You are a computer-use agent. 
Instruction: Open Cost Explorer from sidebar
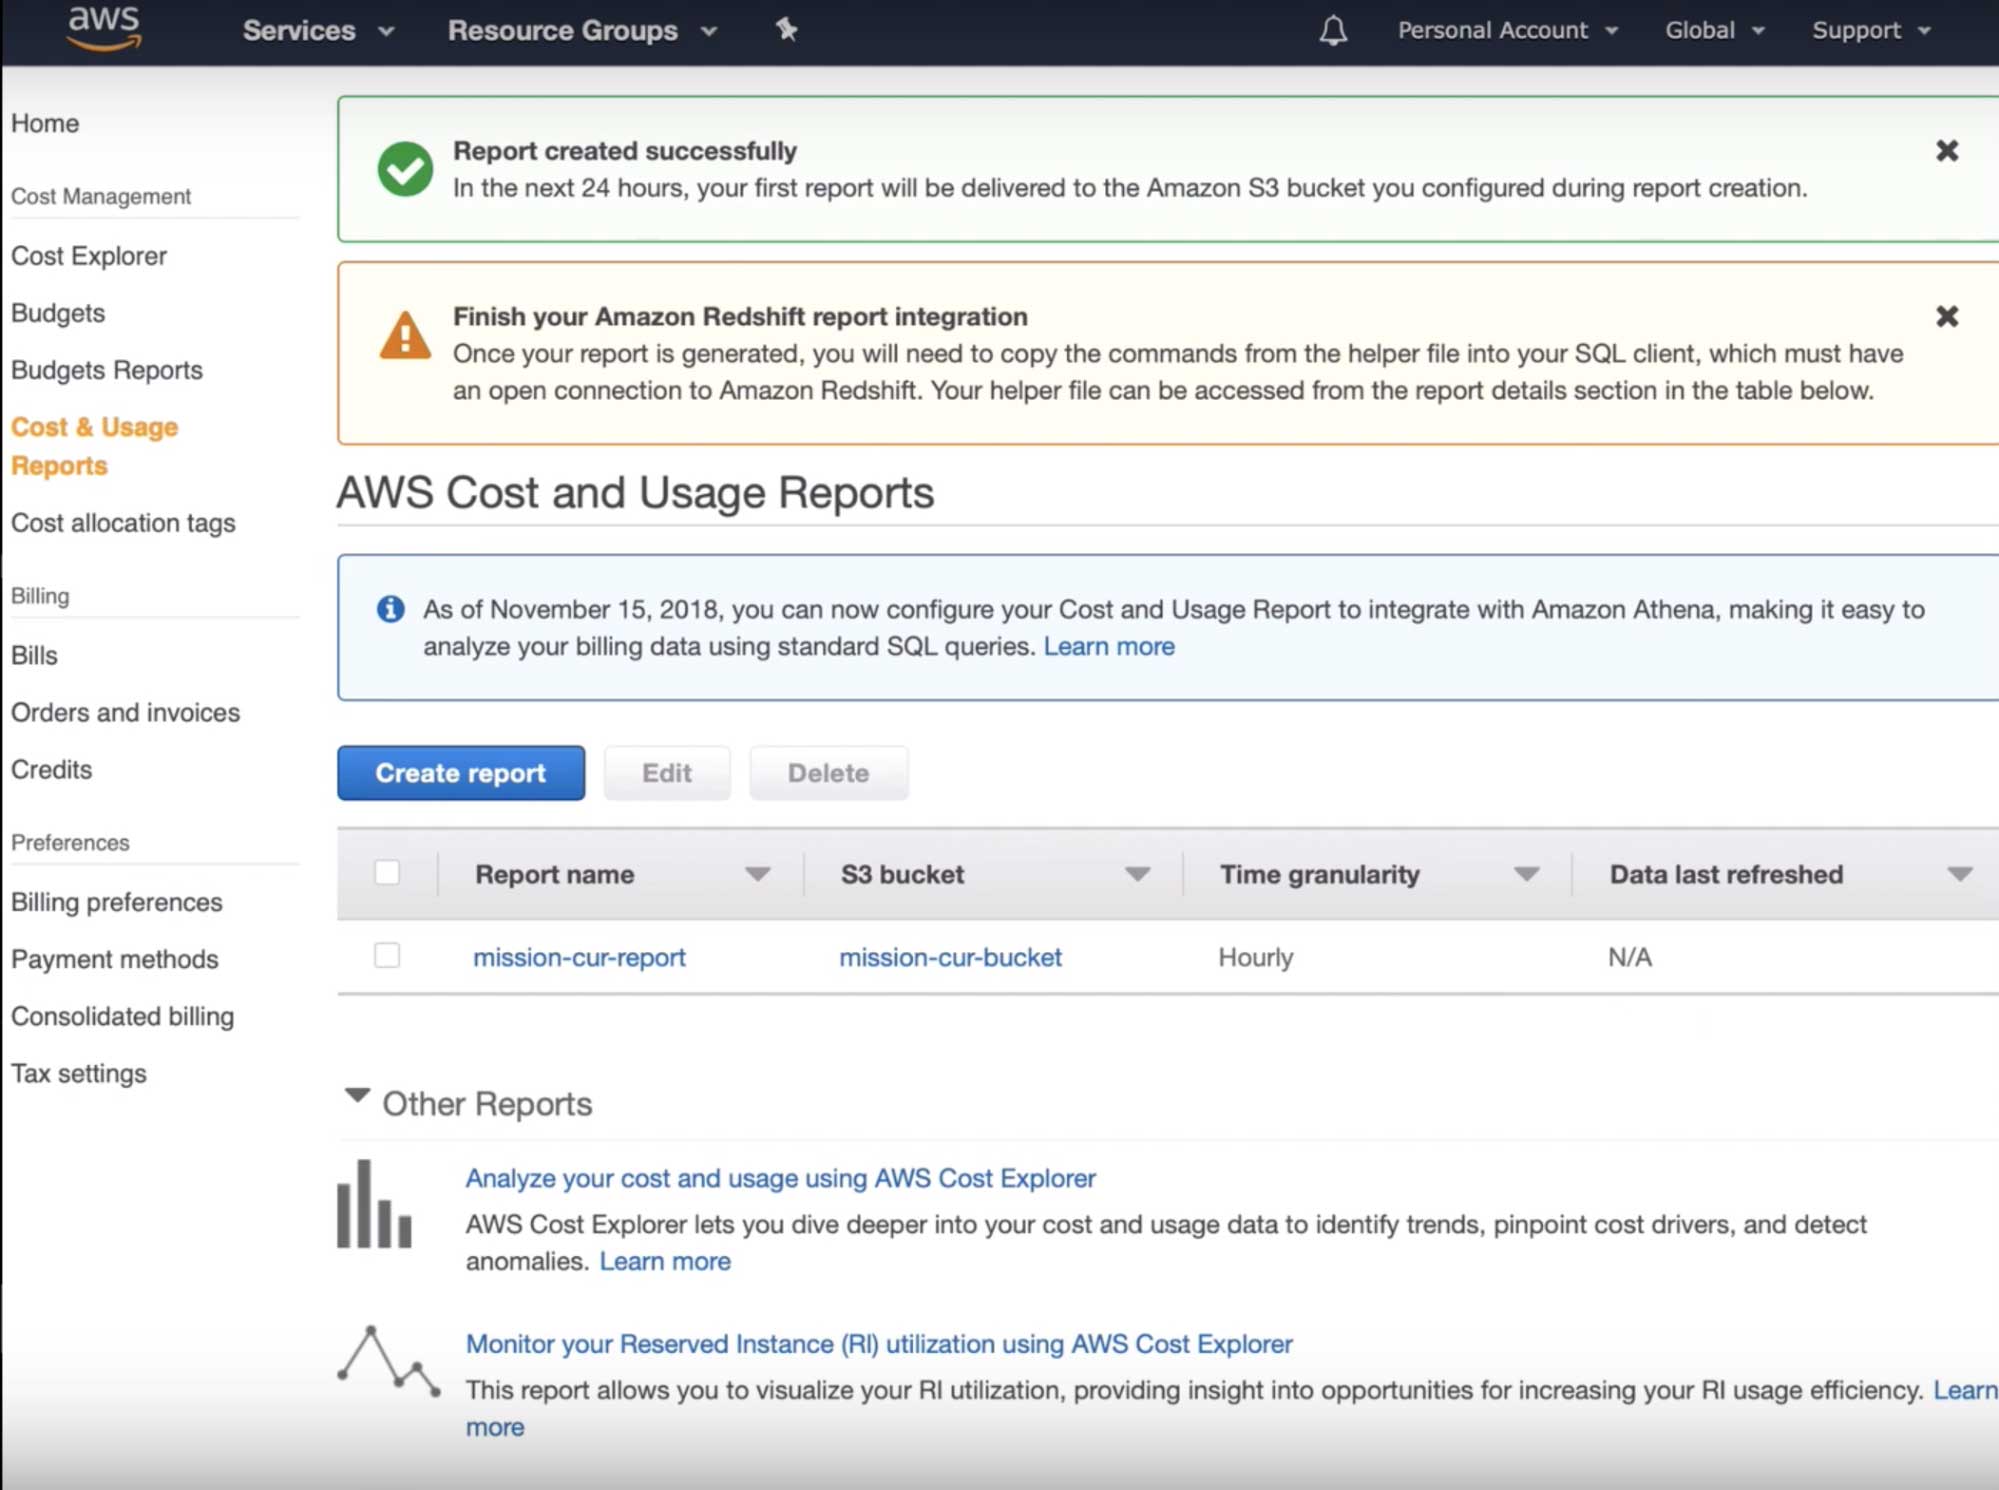coord(89,256)
